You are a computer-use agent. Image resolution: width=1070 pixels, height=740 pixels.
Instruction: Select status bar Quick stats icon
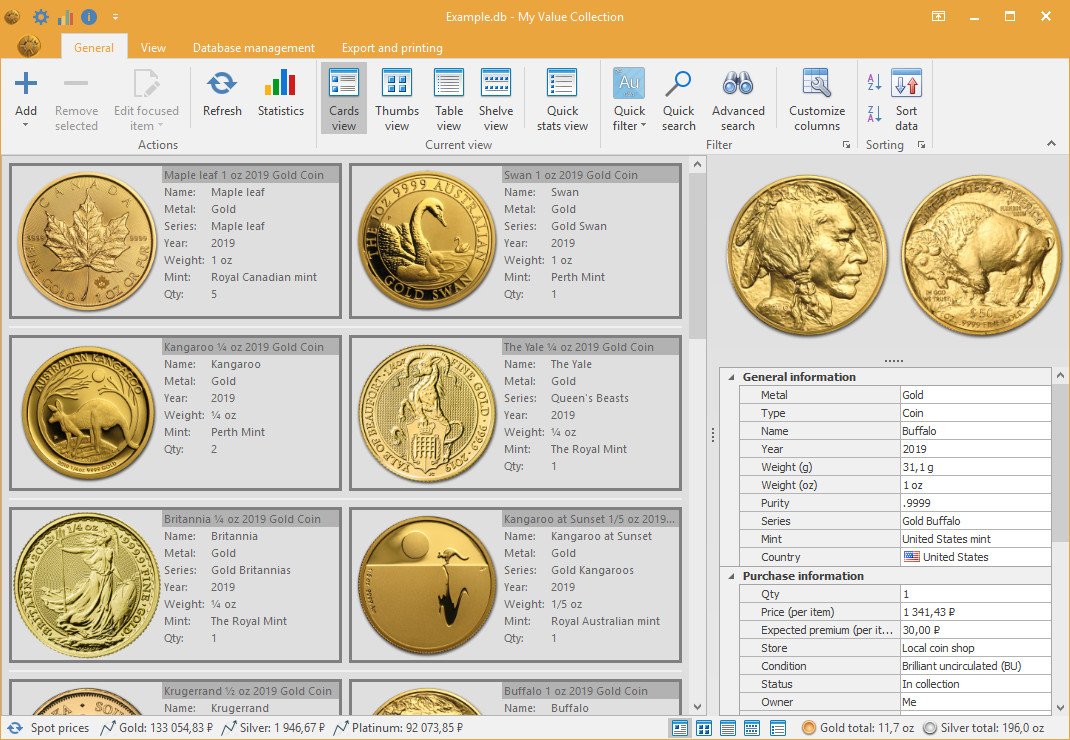(777, 728)
